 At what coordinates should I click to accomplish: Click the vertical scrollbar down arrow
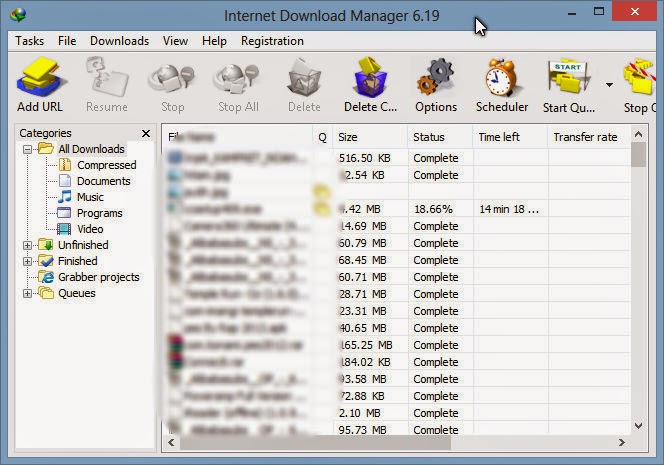pyautogui.click(x=639, y=425)
